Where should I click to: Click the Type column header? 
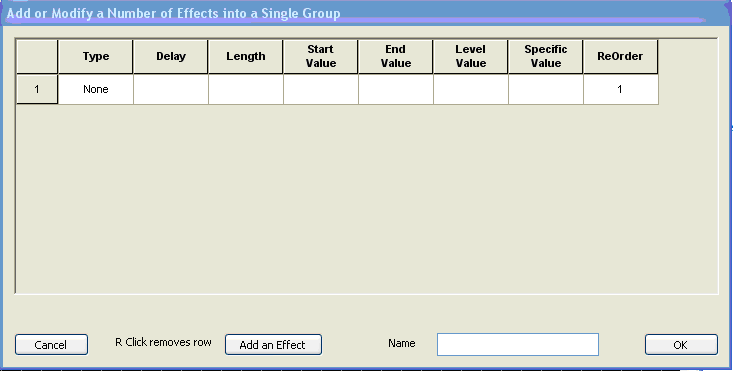coord(96,57)
